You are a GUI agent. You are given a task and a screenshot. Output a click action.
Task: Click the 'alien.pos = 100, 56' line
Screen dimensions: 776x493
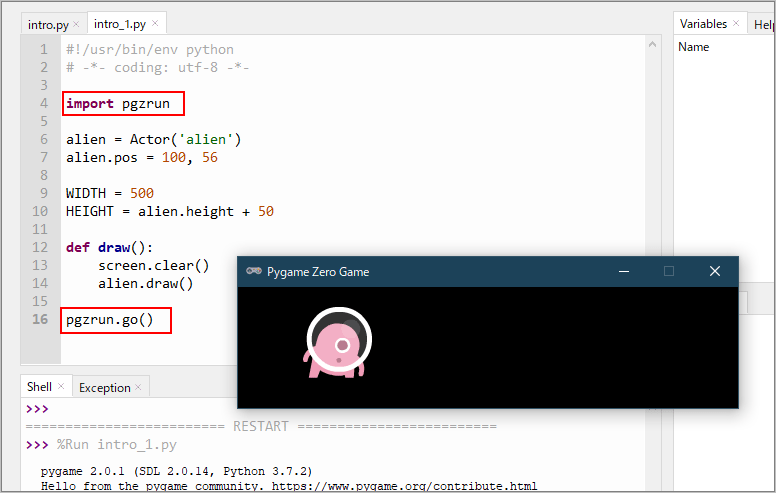[142, 157]
